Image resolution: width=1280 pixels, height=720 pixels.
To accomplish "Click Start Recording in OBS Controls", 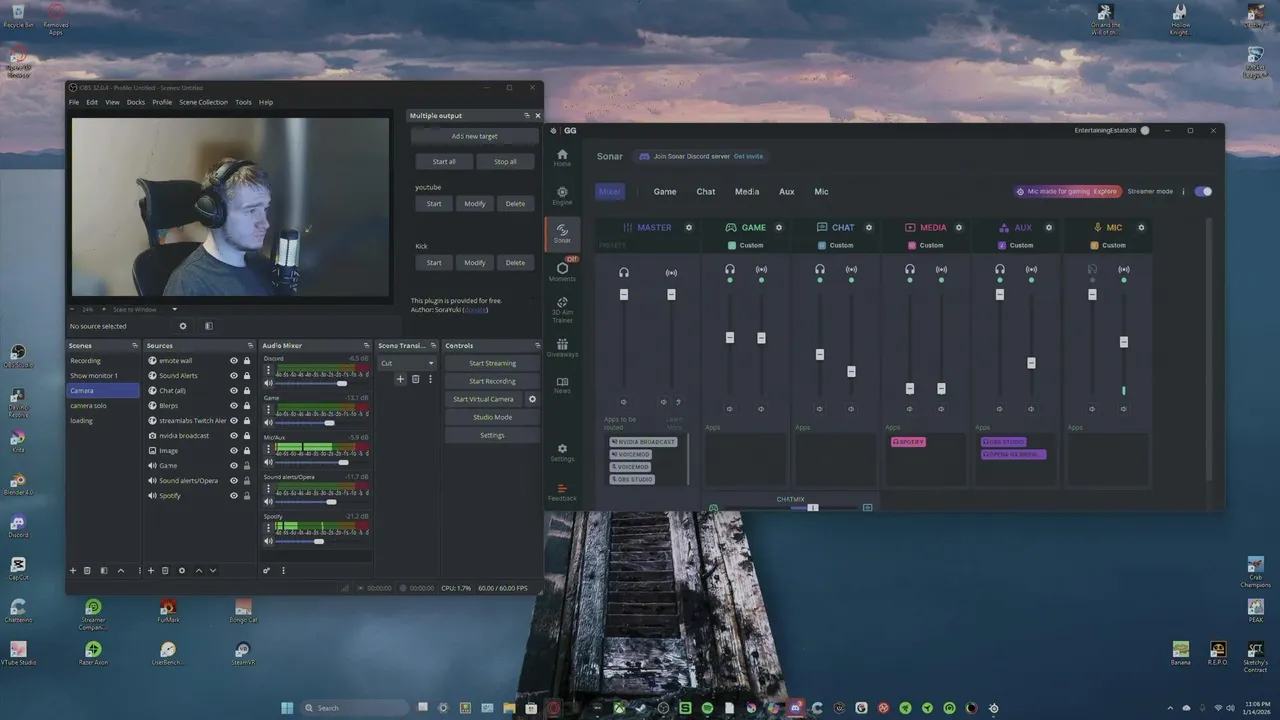I will coord(492,381).
